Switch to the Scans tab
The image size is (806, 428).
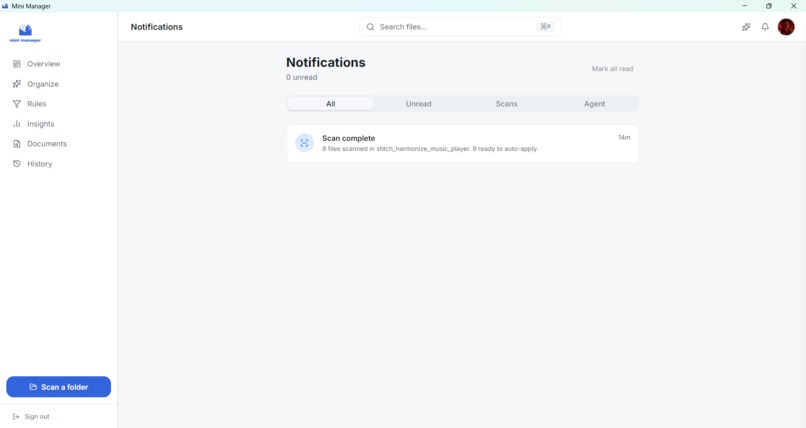[506, 104]
